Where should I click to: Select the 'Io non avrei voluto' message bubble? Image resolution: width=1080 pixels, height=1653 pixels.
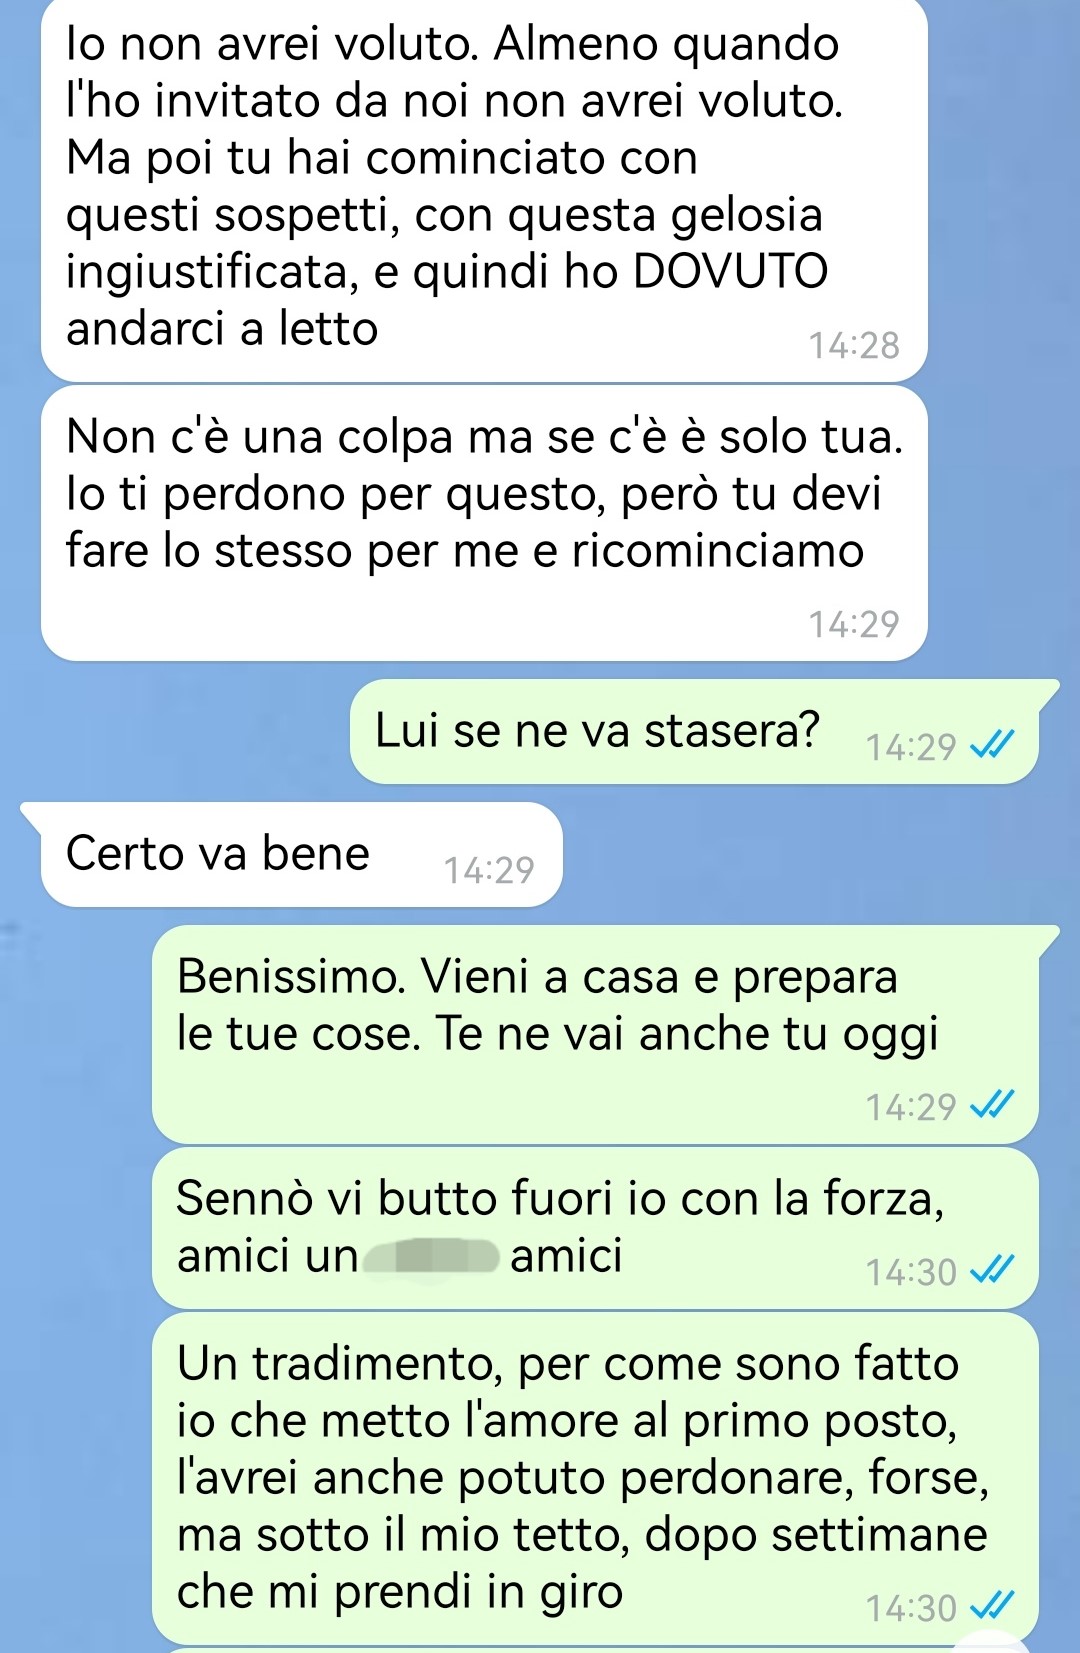(484, 188)
